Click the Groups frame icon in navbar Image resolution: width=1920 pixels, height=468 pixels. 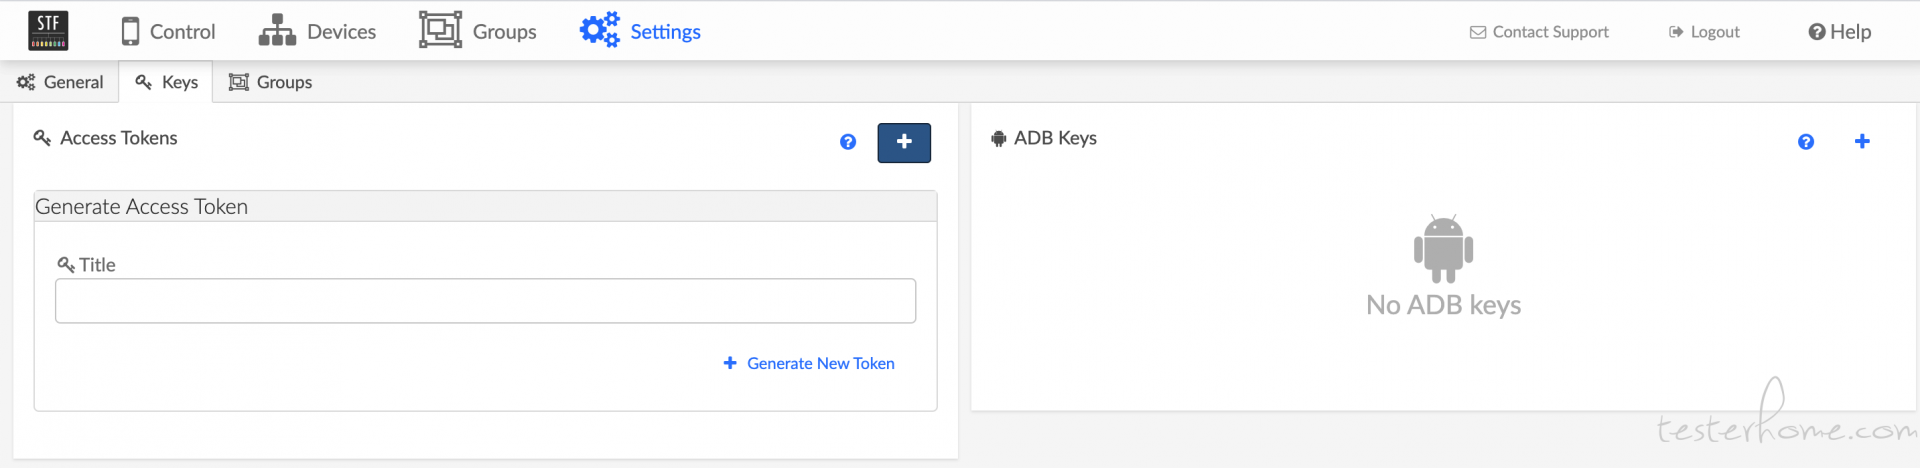[x=440, y=30]
